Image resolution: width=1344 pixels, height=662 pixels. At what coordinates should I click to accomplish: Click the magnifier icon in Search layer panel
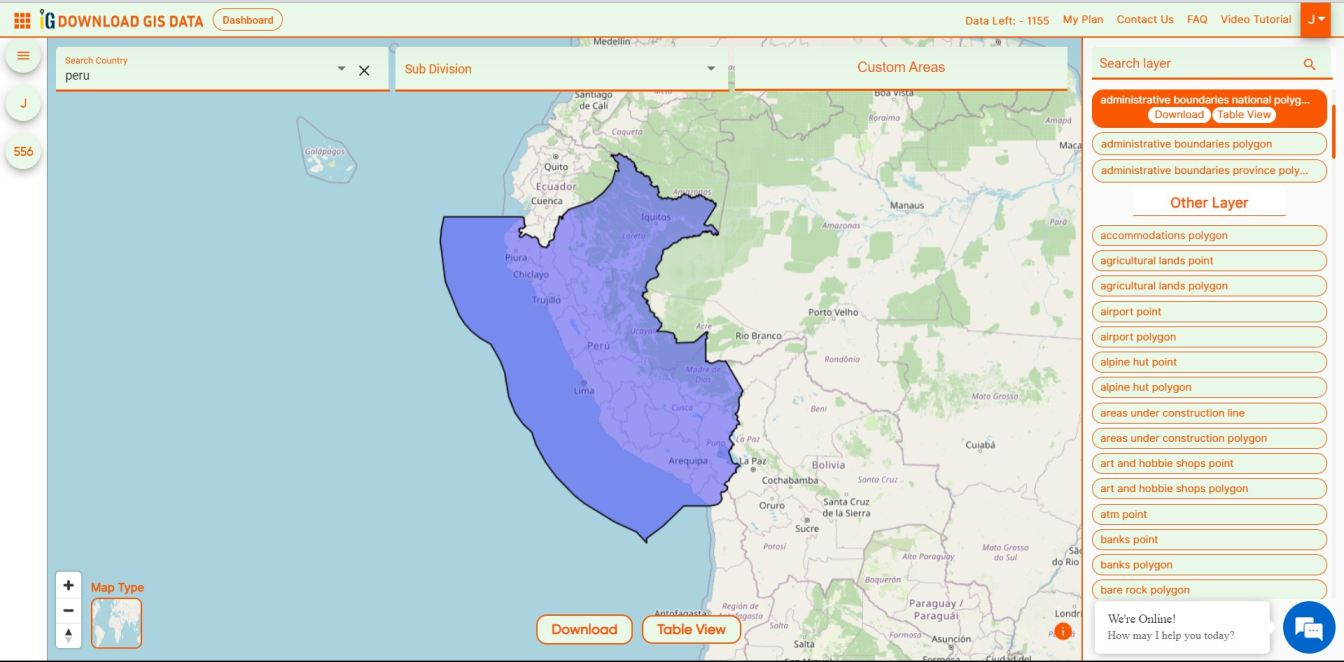[1310, 63]
